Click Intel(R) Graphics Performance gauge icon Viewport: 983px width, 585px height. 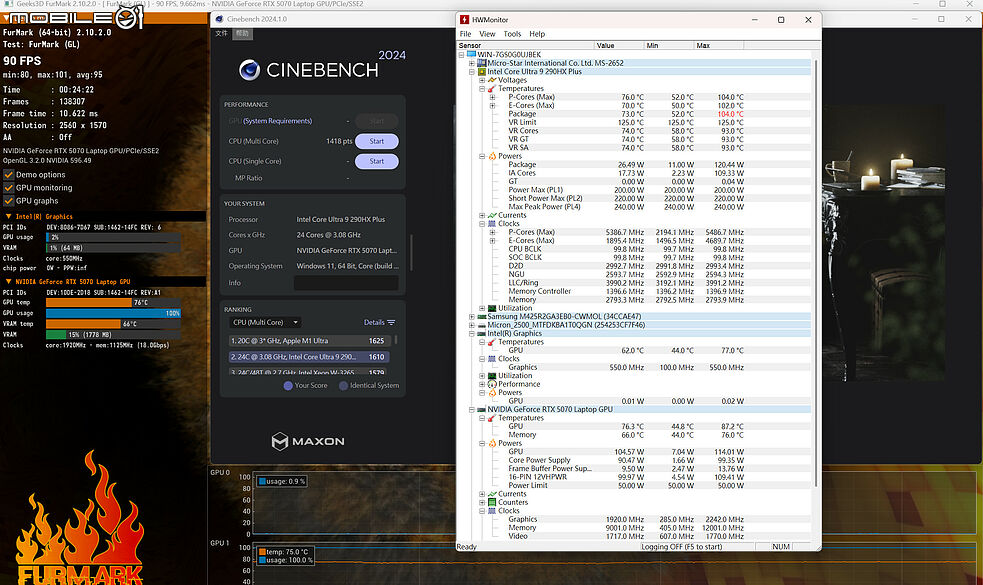click(492, 384)
